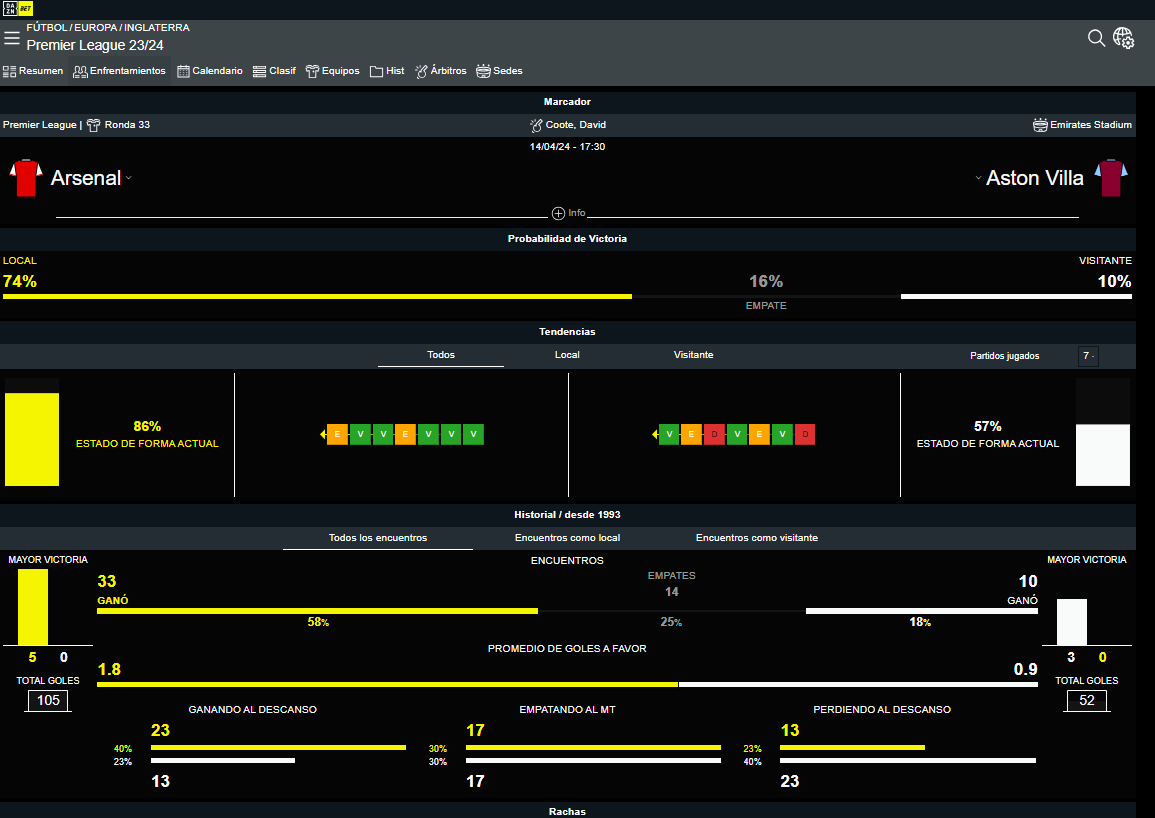The image size is (1155, 818).
Task: Click the referee whistle icon by Coote, David
Action: tap(536, 125)
